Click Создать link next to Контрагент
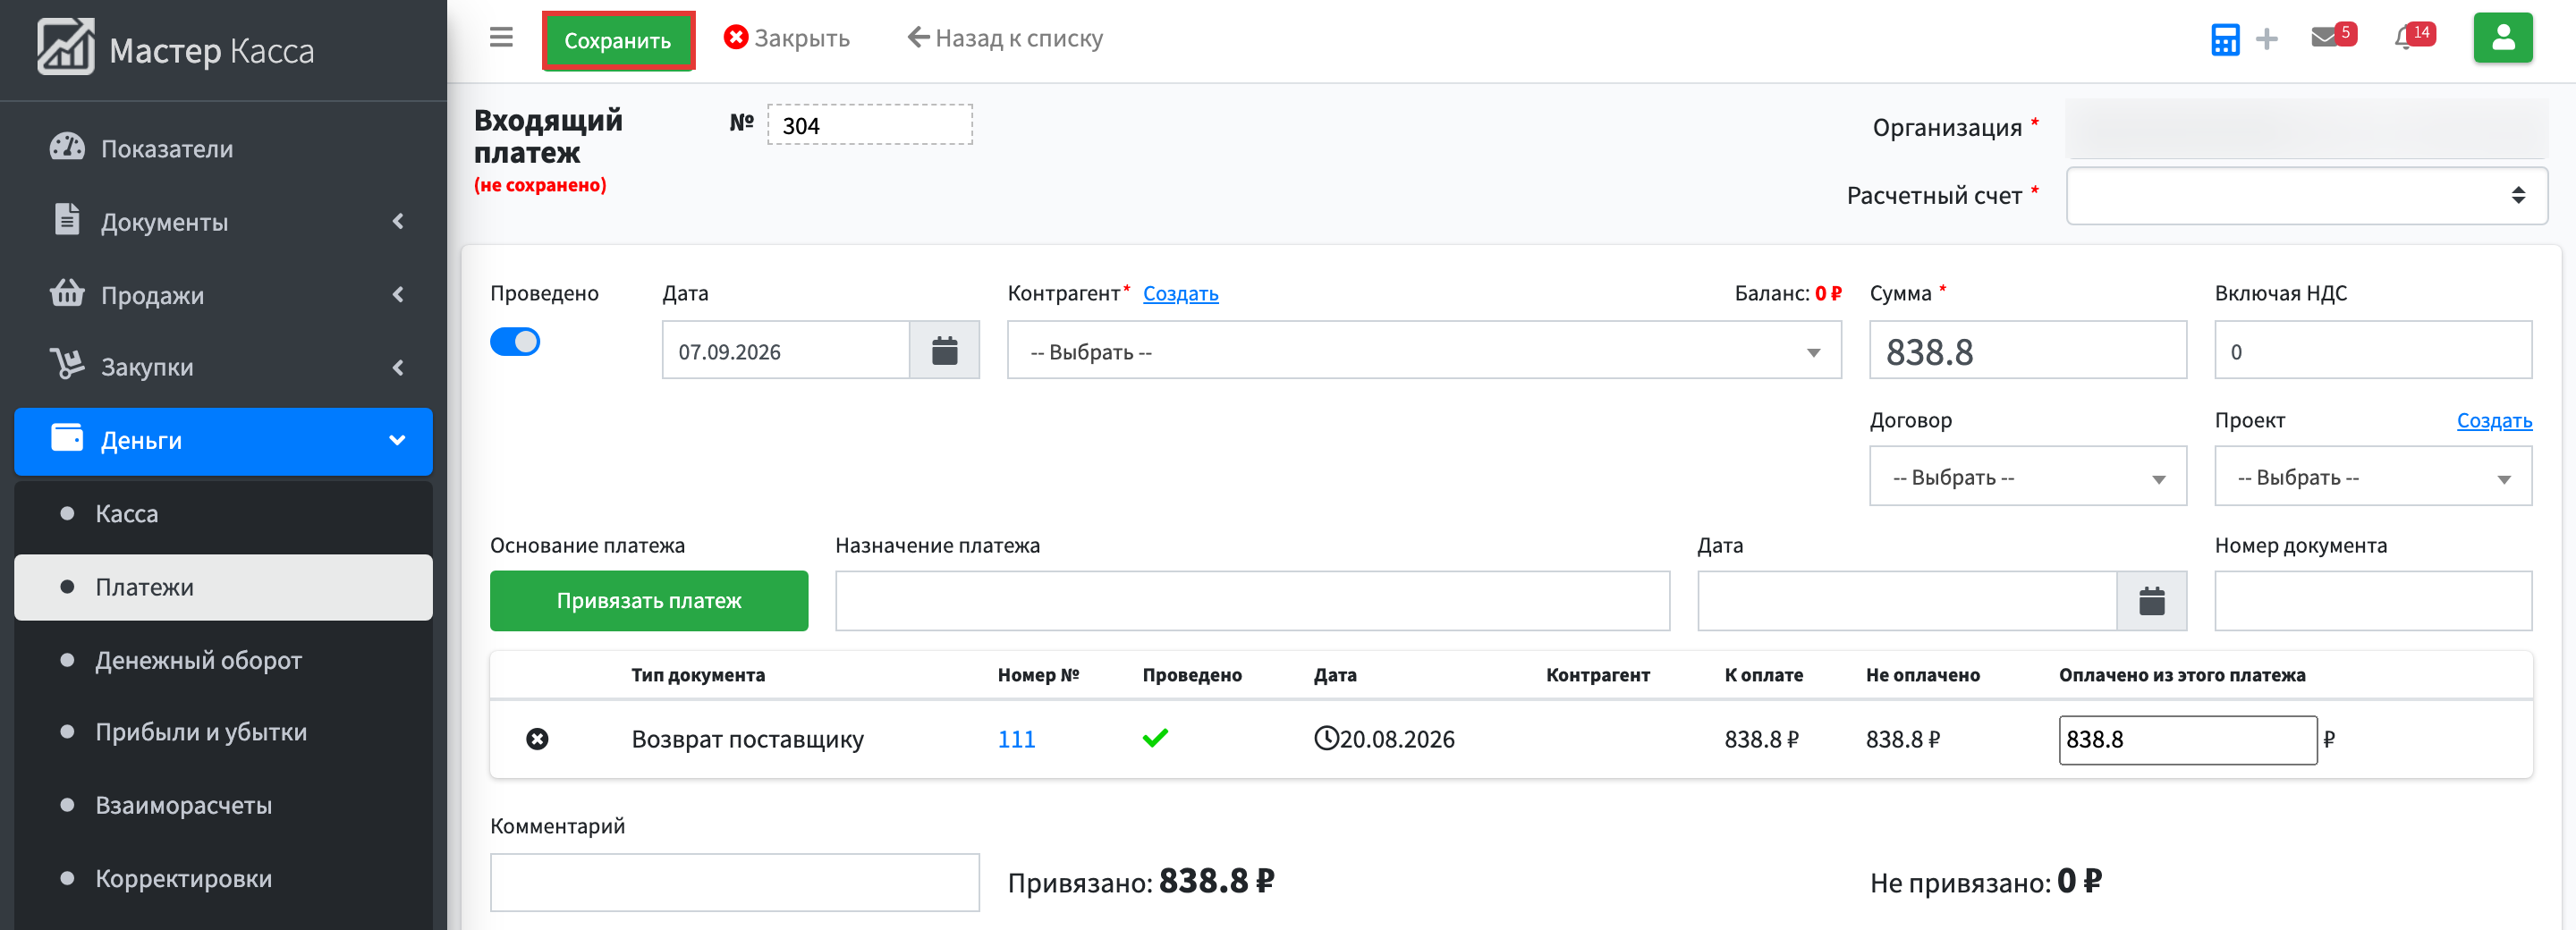Viewport: 2576px width, 930px height. pyautogui.click(x=1180, y=294)
